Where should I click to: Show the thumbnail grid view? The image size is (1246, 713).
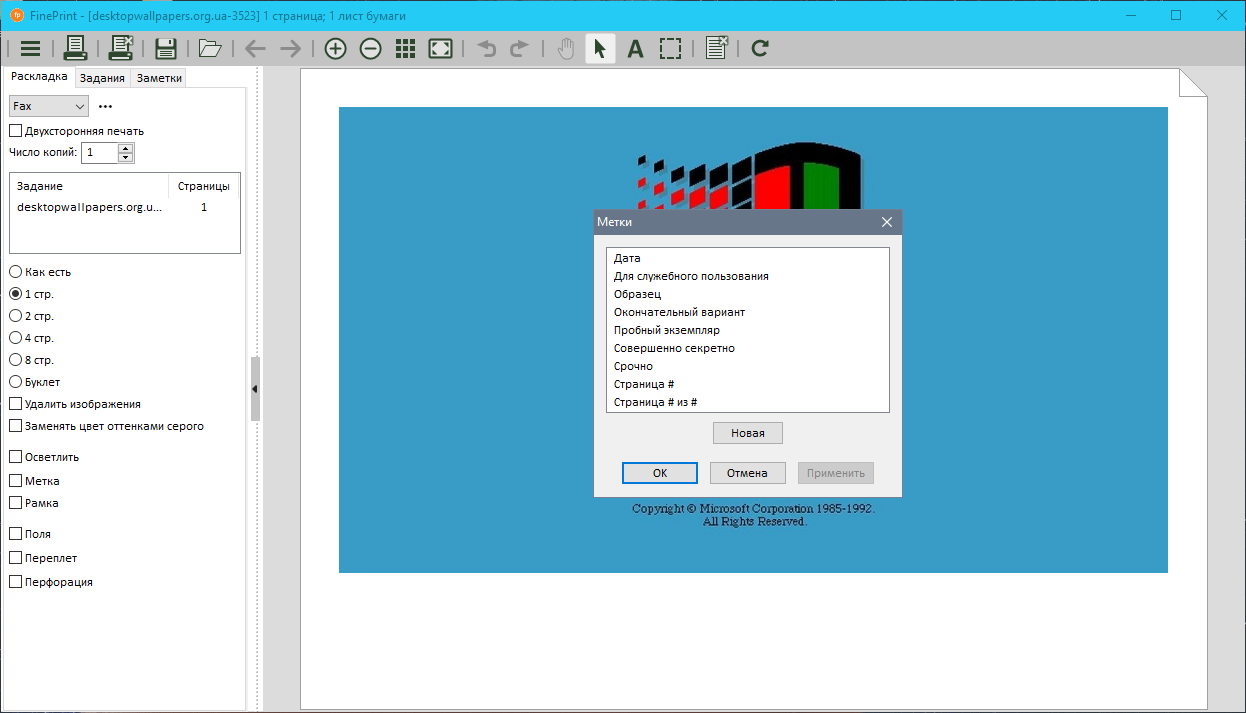[405, 48]
